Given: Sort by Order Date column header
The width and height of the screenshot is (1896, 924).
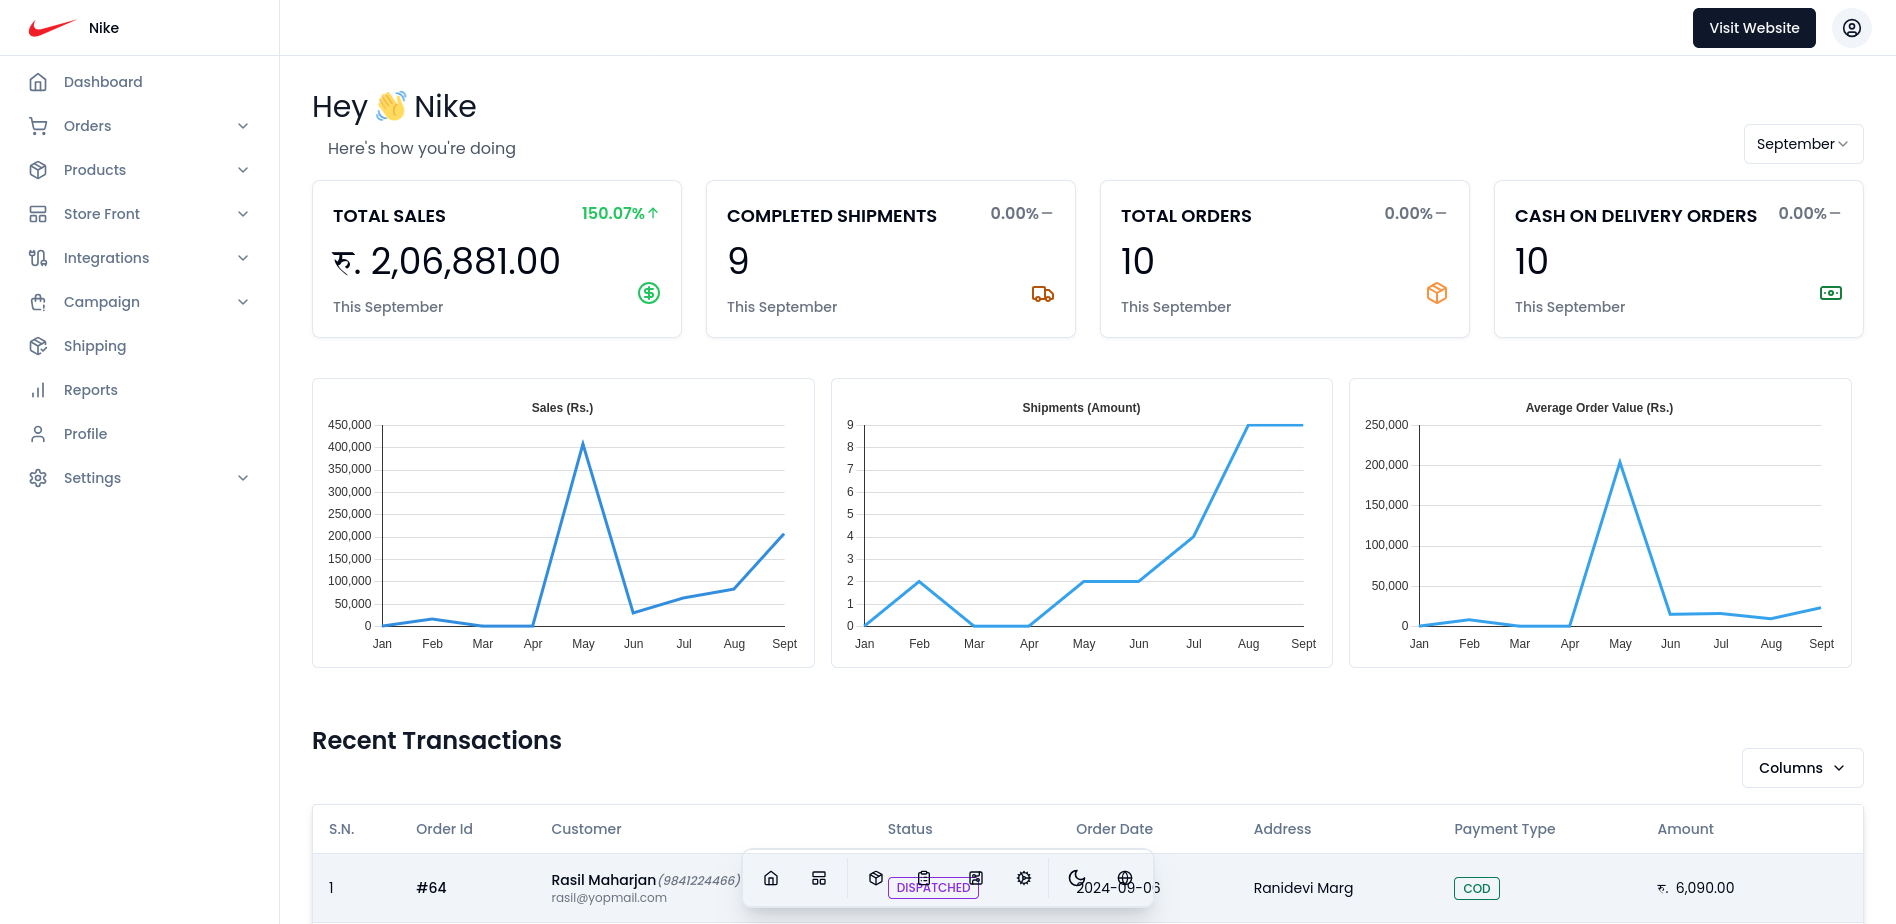Looking at the screenshot, I should [x=1114, y=829].
